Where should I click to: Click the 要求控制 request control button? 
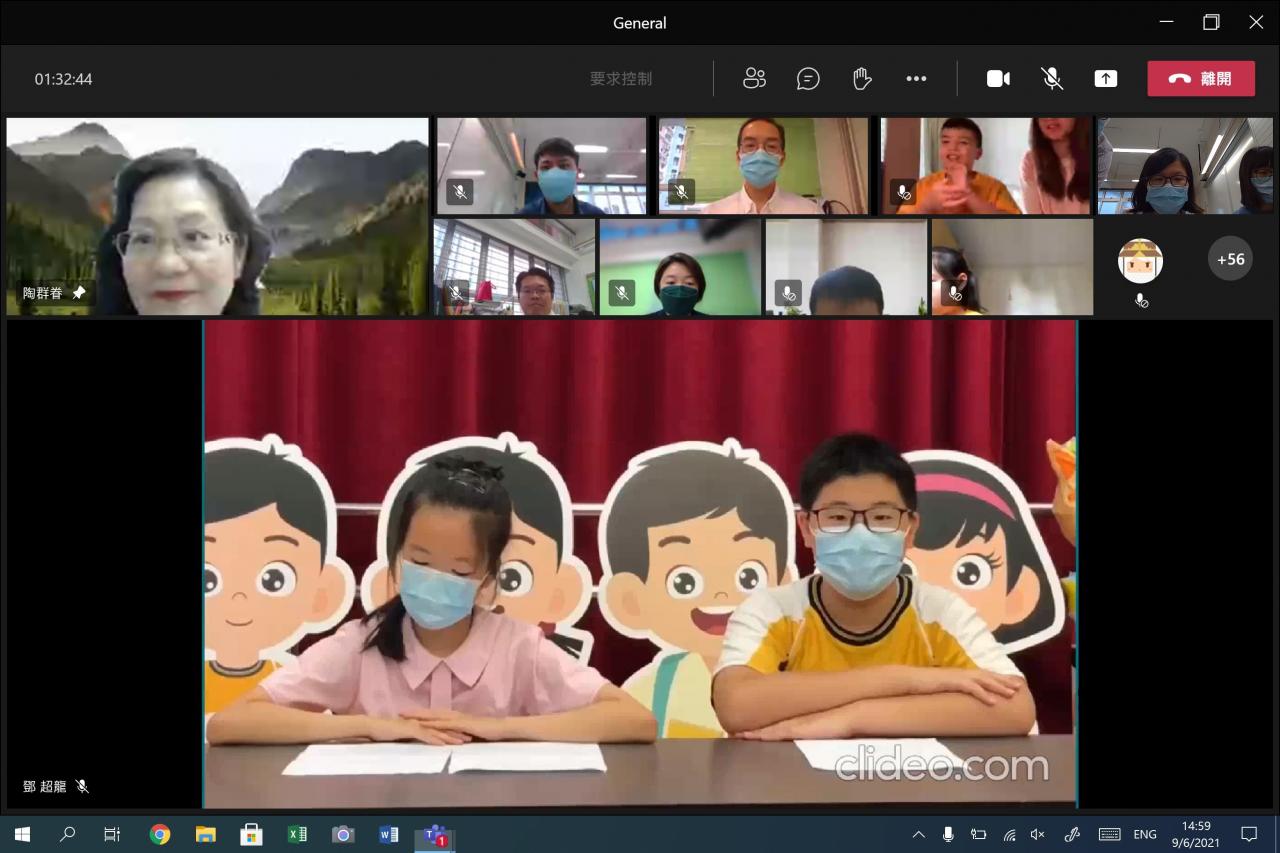pyautogui.click(x=621, y=79)
